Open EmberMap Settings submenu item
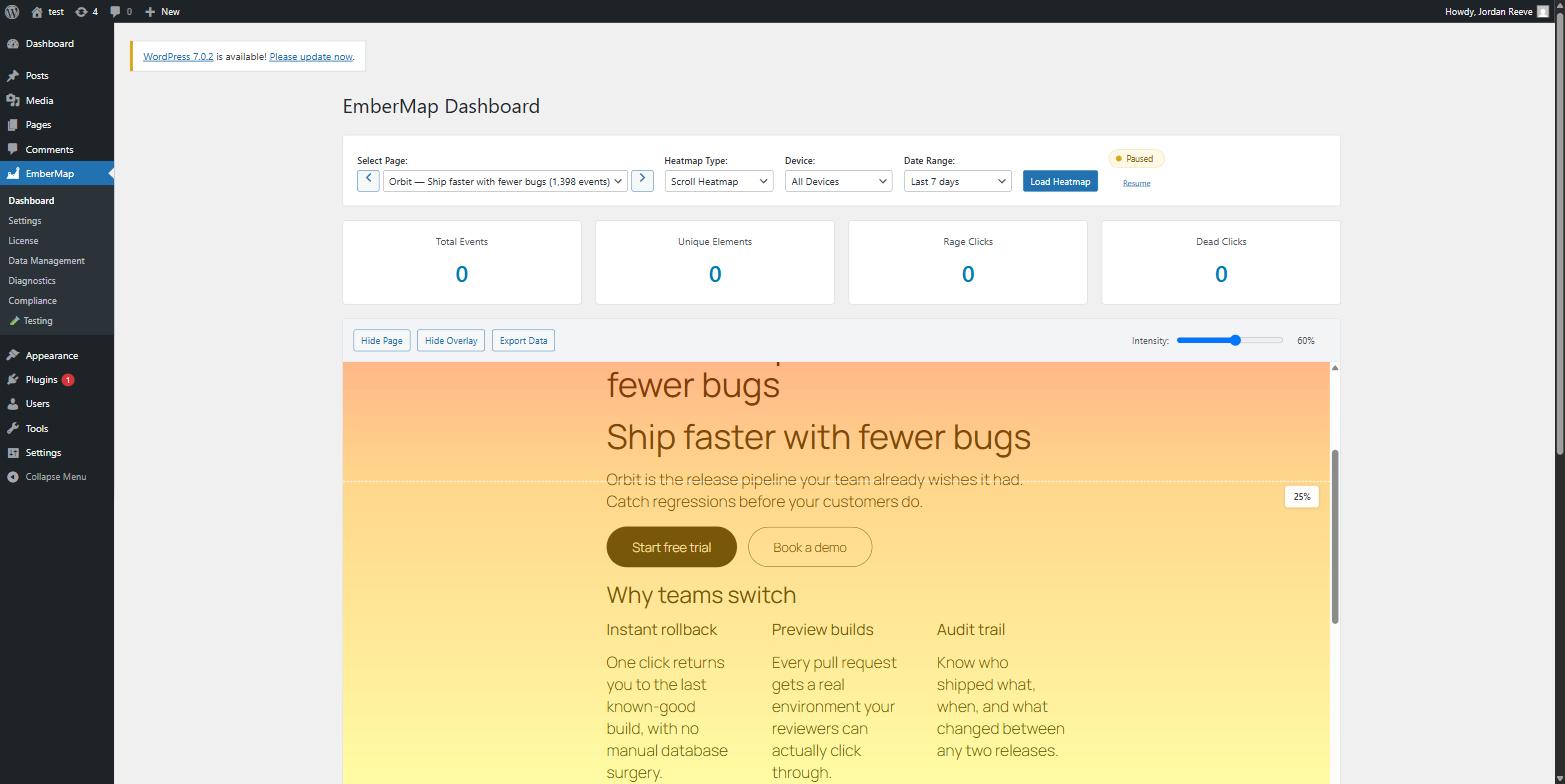This screenshot has width=1565, height=784. click(x=25, y=221)
